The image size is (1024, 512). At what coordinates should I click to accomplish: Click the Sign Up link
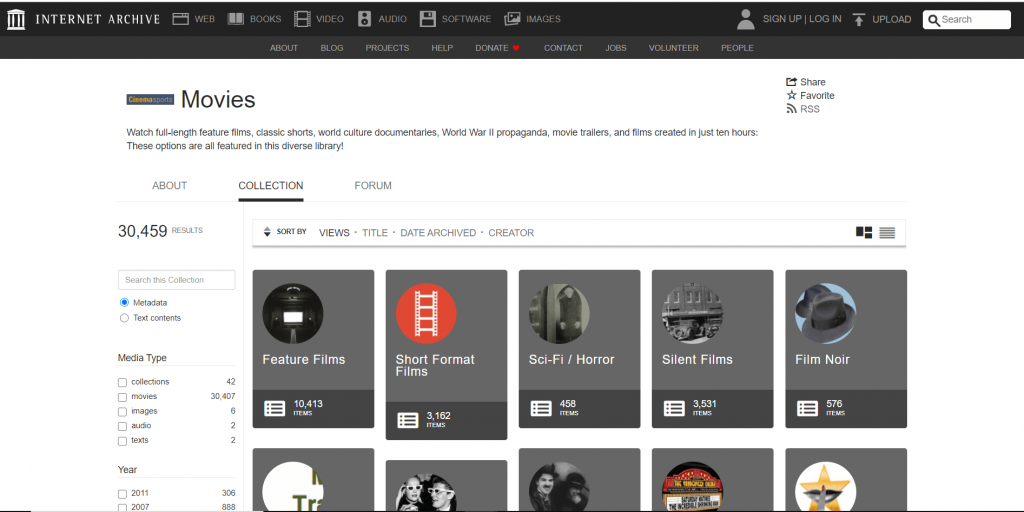tap(782, 19)
